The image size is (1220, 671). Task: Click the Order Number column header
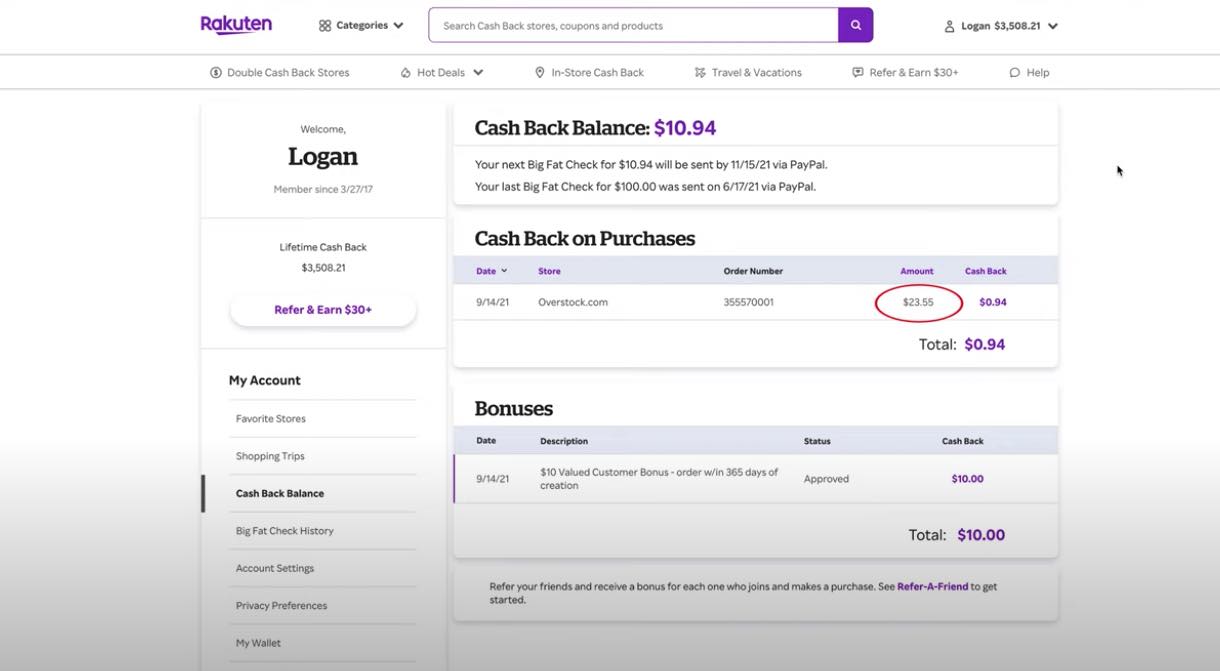753,271
